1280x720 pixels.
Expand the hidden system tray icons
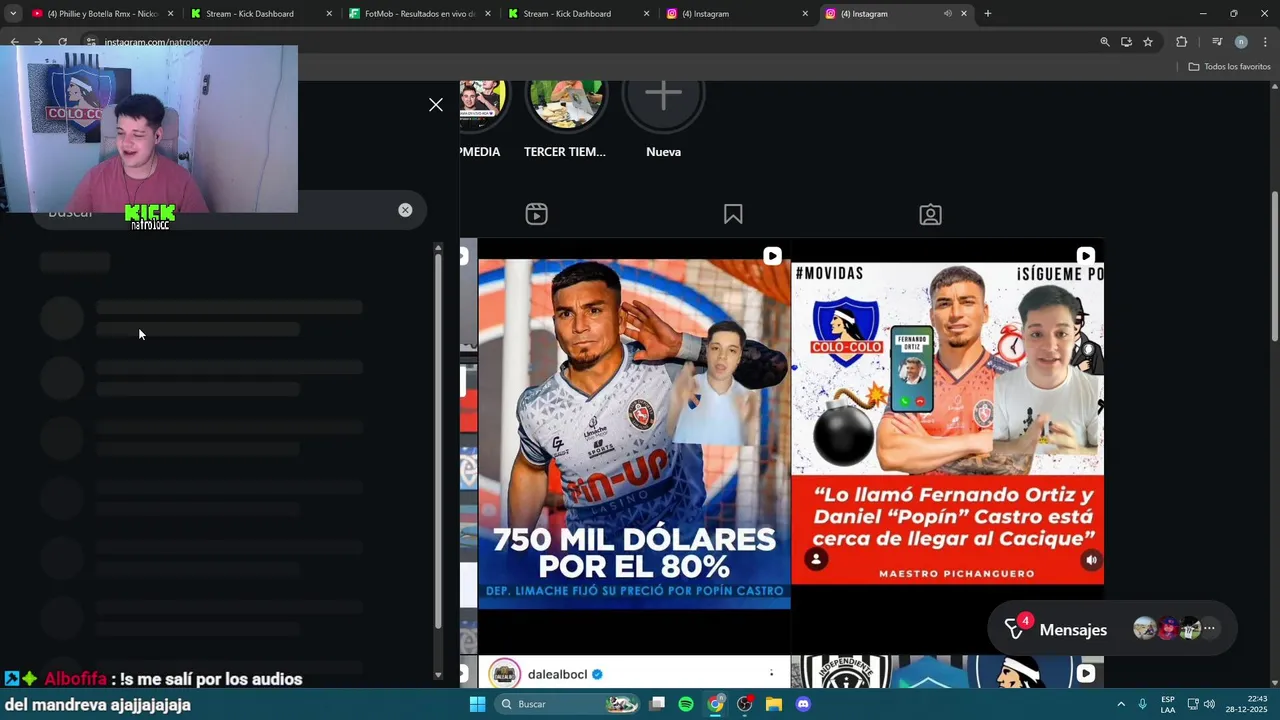(1121, 704)
